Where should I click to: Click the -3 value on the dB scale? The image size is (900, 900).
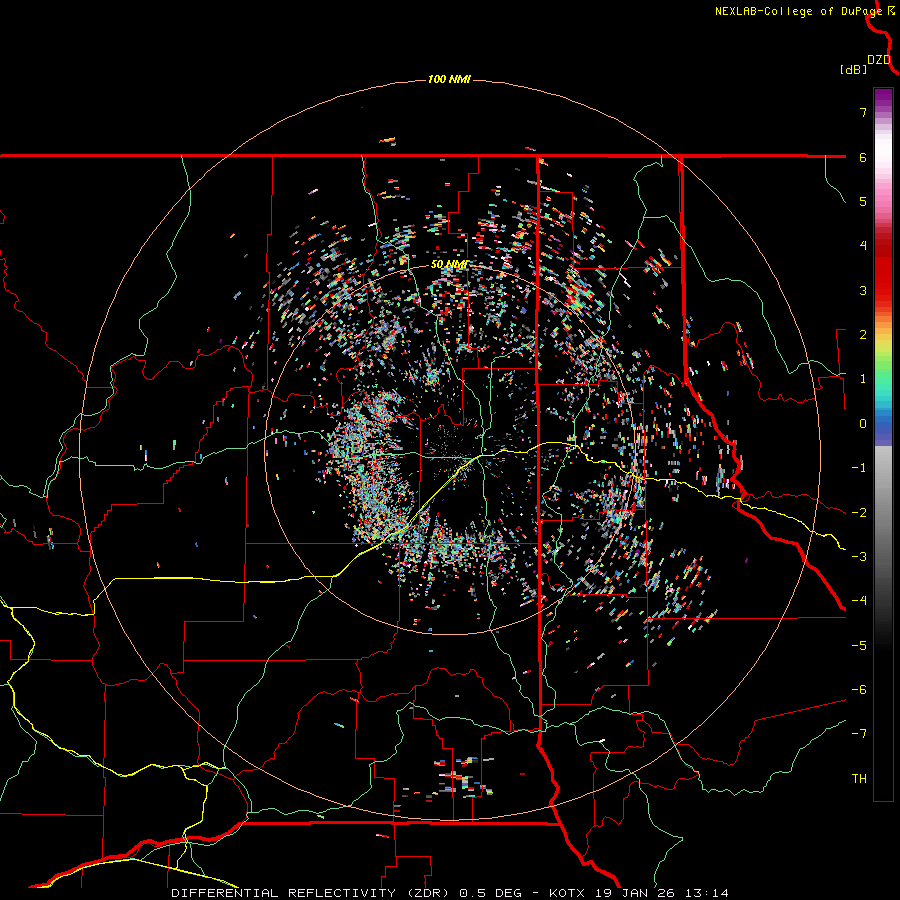pos(859,557)
